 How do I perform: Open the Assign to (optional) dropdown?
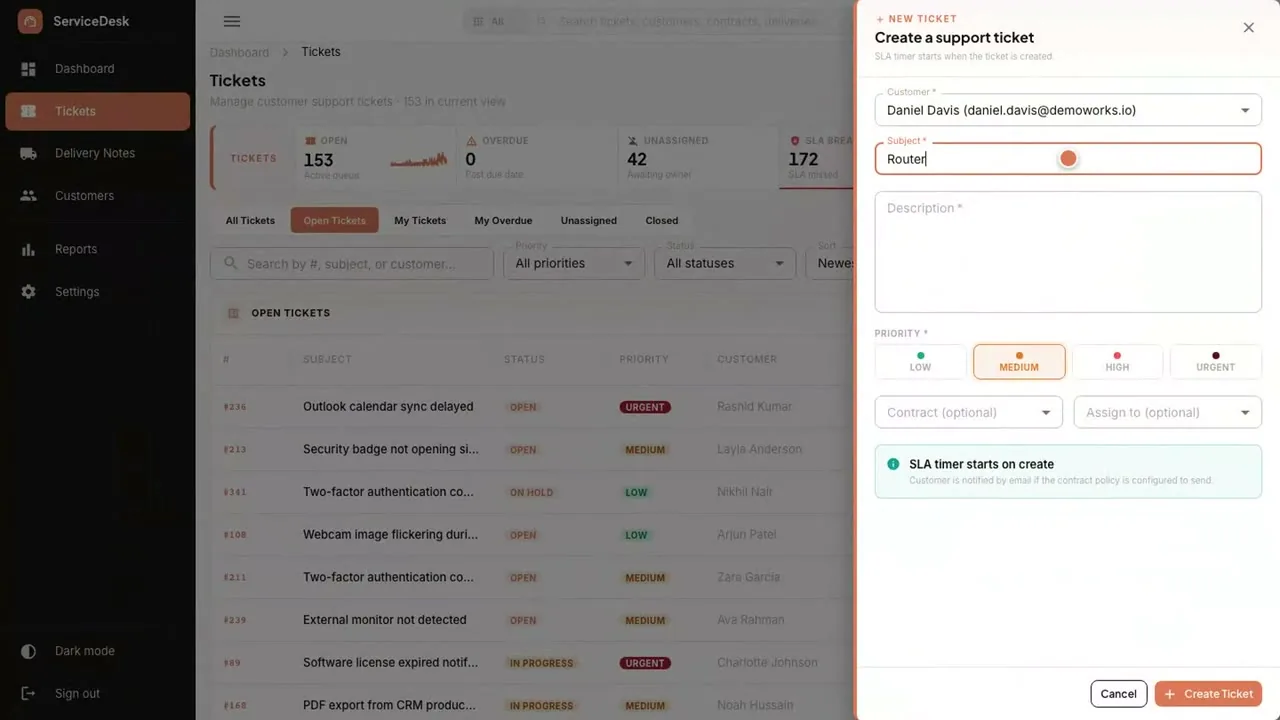click(x=1168, y=412)
